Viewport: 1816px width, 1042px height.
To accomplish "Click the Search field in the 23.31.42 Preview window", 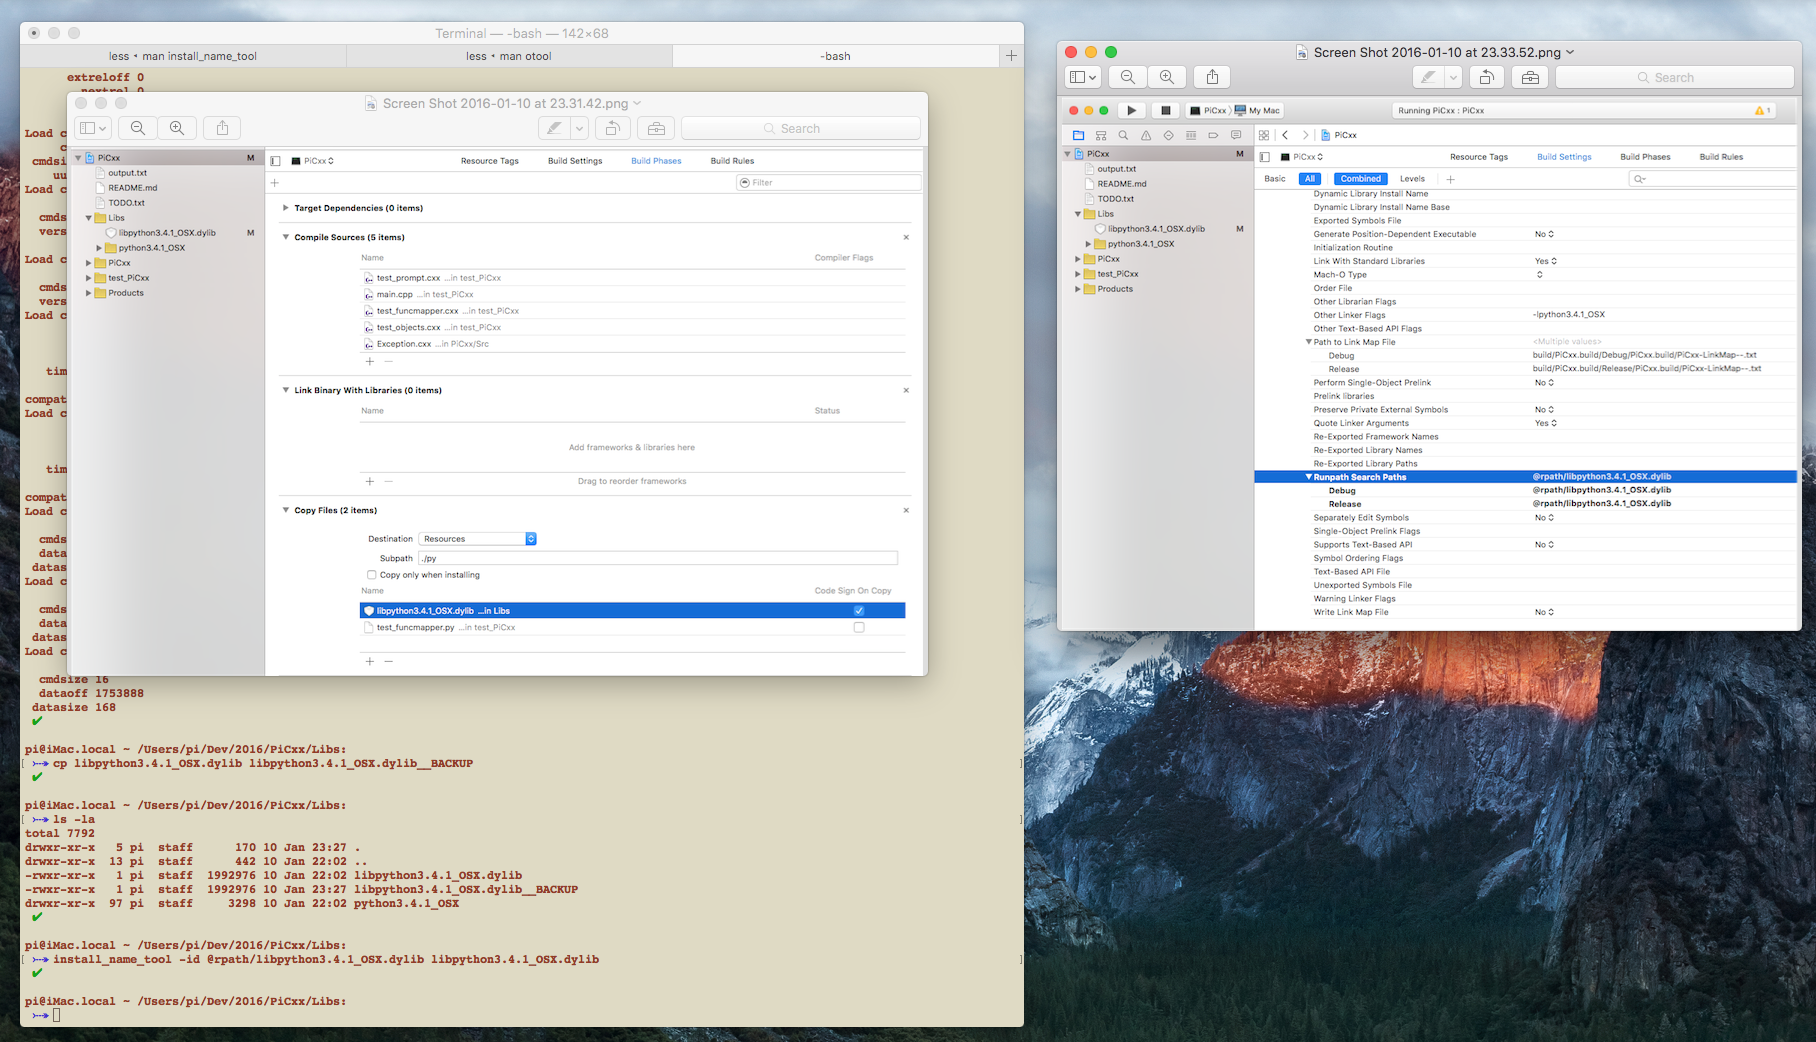I will [801, 128].
